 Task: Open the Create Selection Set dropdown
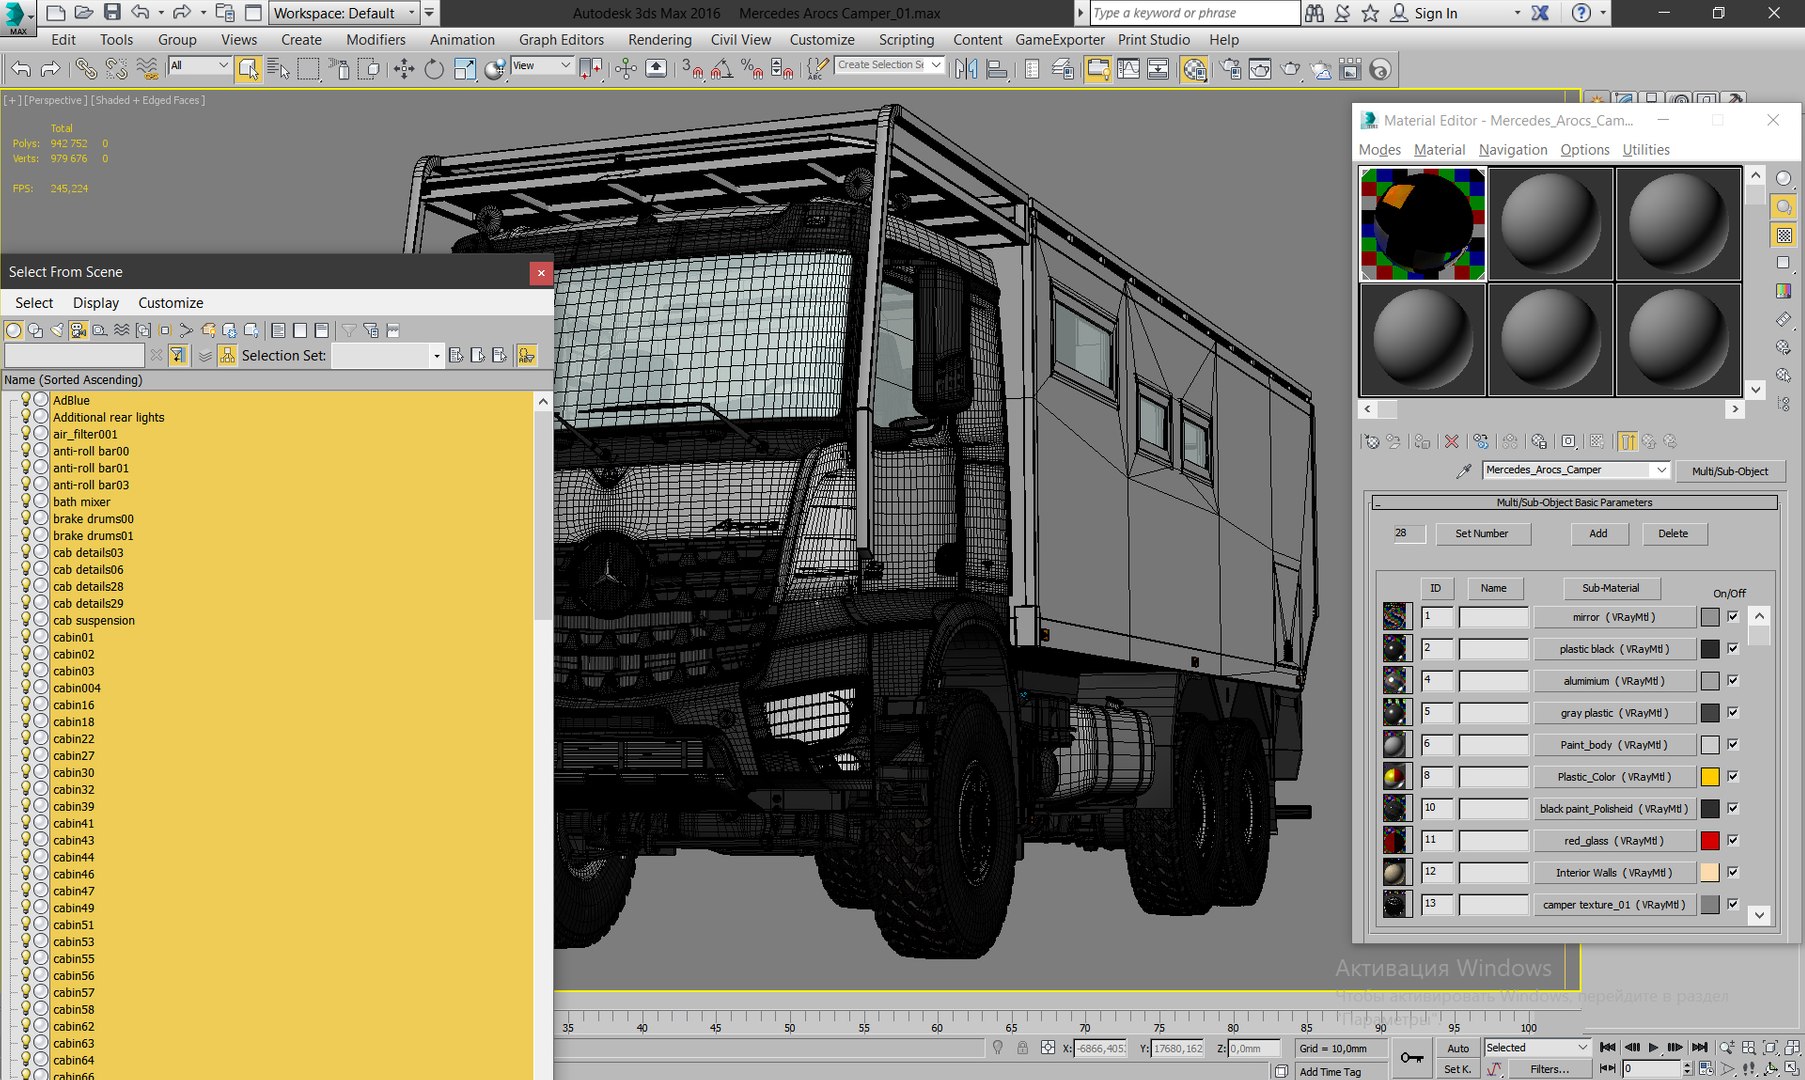point(889,65)
